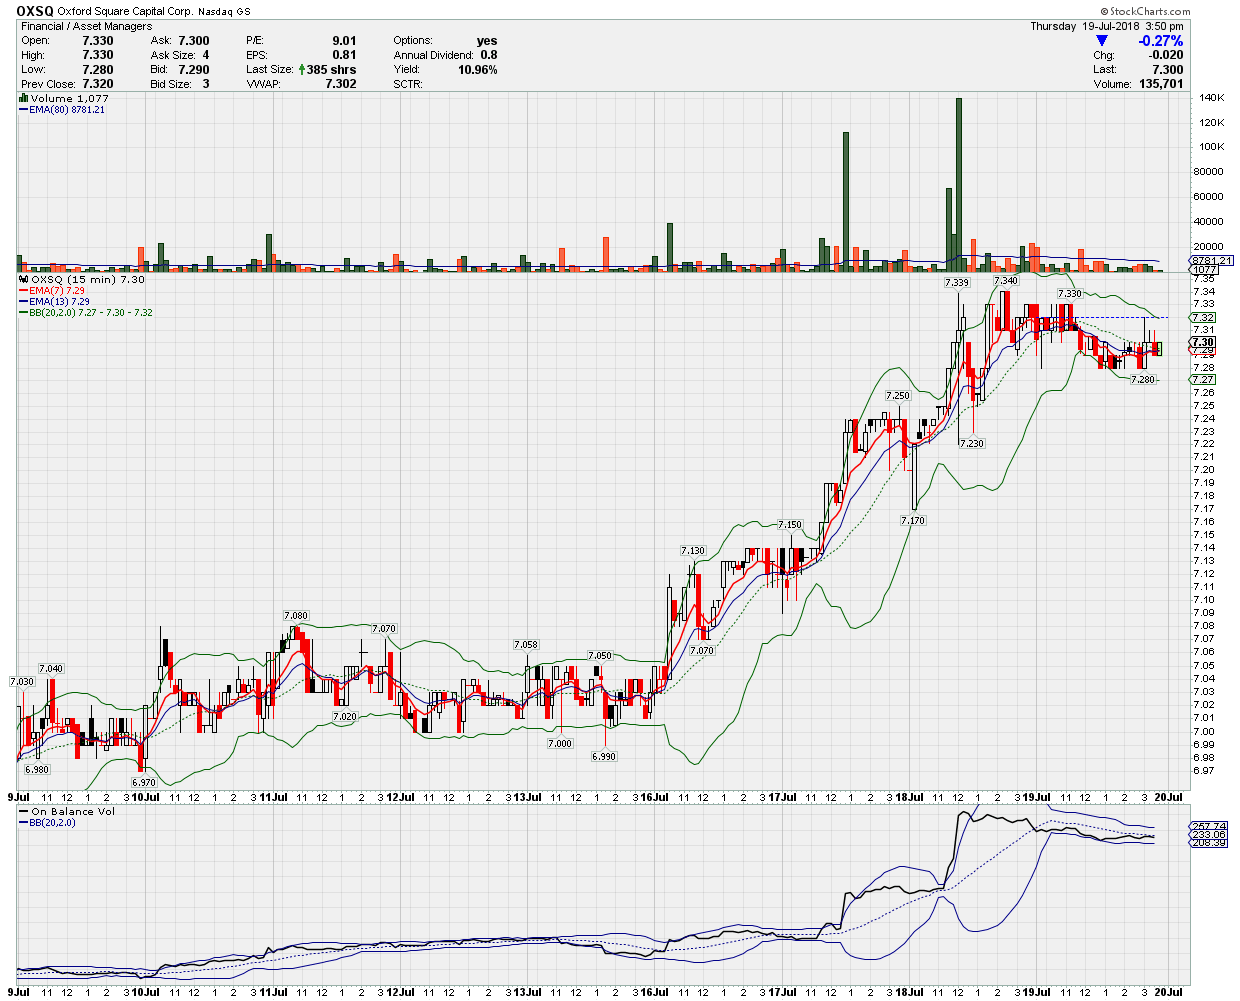Click the Low value 7.280 in the header
The image size is (1240, 1001).
98,70
